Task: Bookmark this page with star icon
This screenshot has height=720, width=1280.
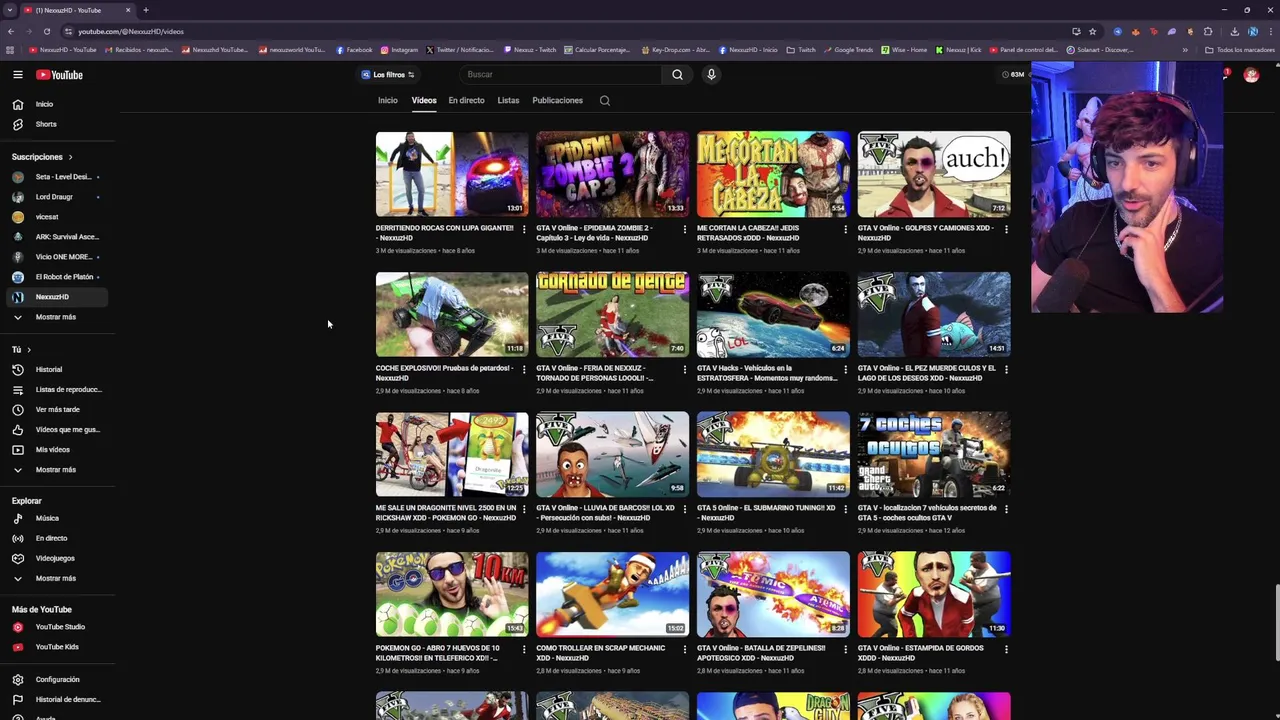Action: [1092, 31]
